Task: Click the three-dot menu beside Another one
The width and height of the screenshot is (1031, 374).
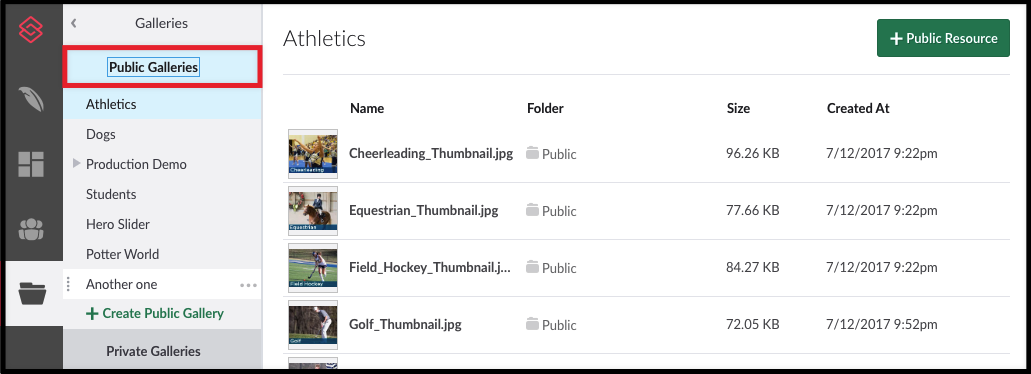Action: tap(249, 285)
